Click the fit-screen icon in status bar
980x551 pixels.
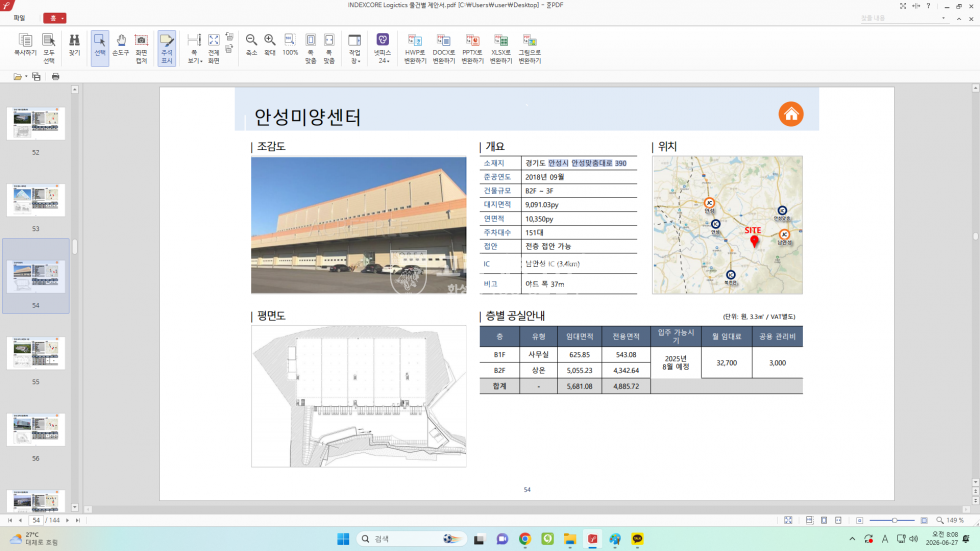(x=788, y=520)
